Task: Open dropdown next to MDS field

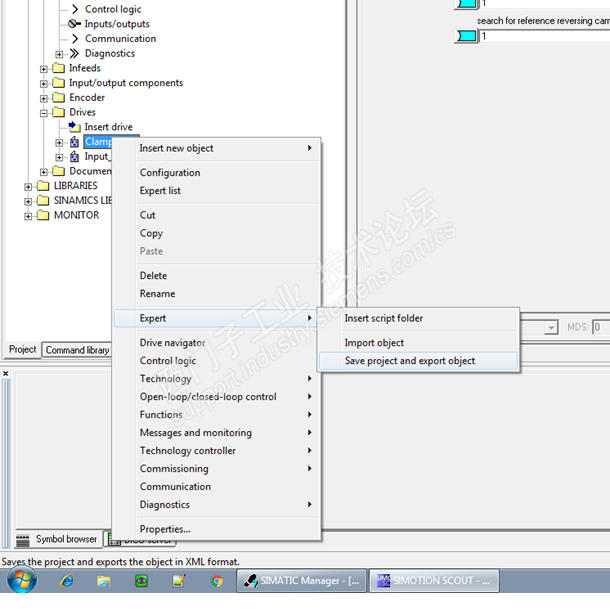Action: 551,327
